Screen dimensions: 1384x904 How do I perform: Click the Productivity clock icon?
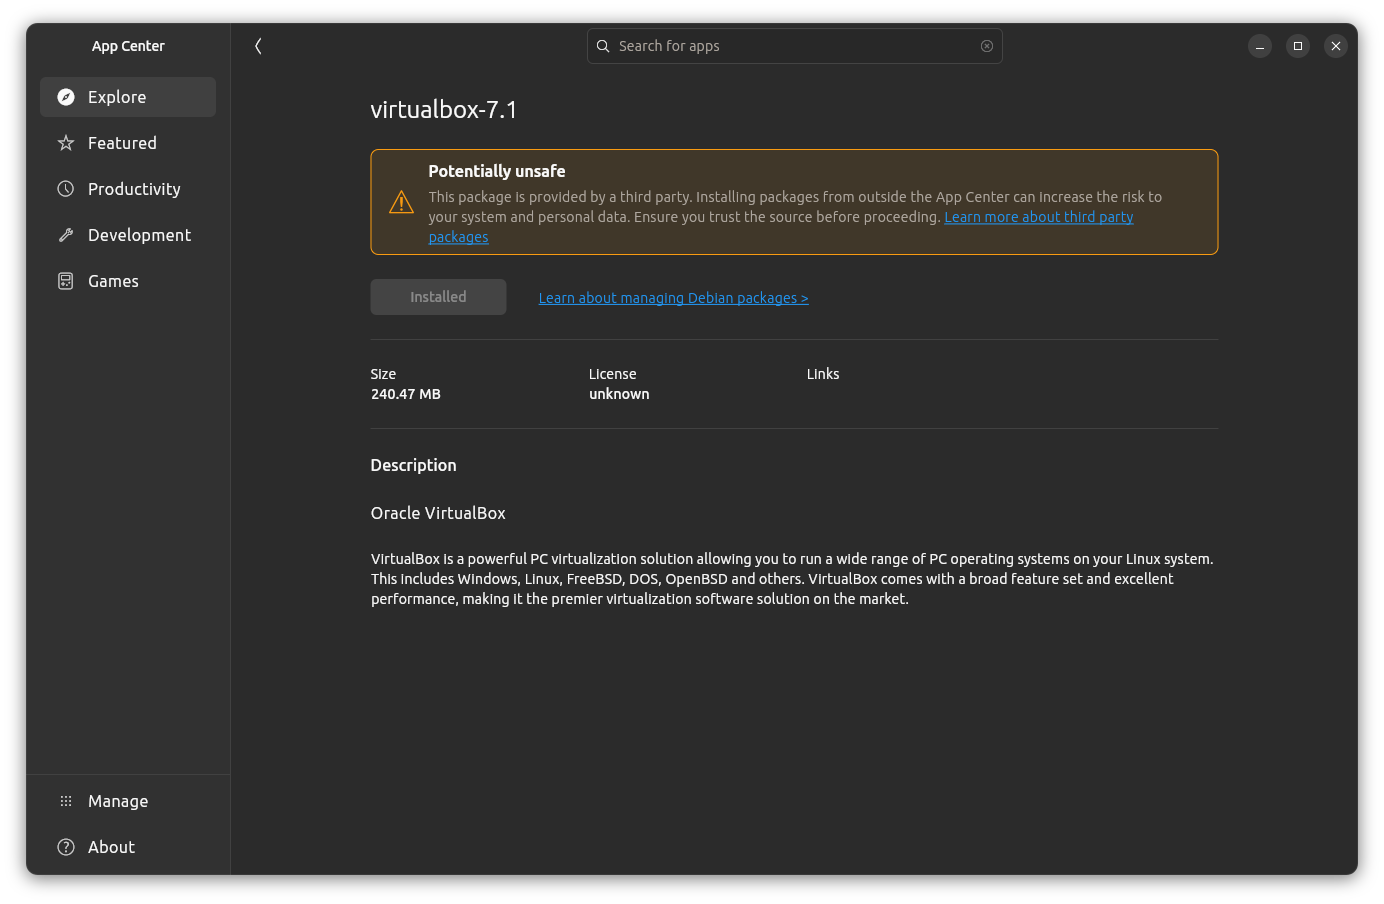[x=66, y=189]
